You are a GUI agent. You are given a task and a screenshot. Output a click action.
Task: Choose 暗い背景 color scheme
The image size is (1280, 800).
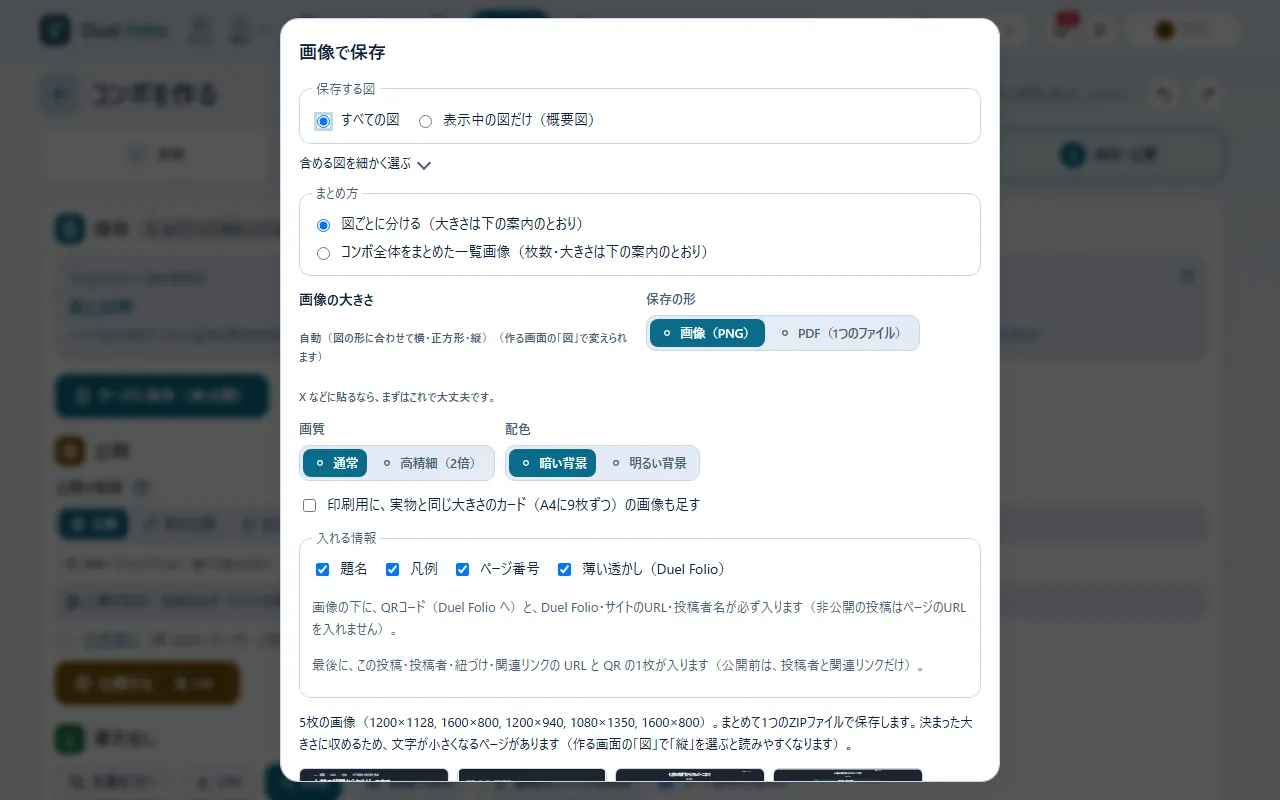[552, 463]
